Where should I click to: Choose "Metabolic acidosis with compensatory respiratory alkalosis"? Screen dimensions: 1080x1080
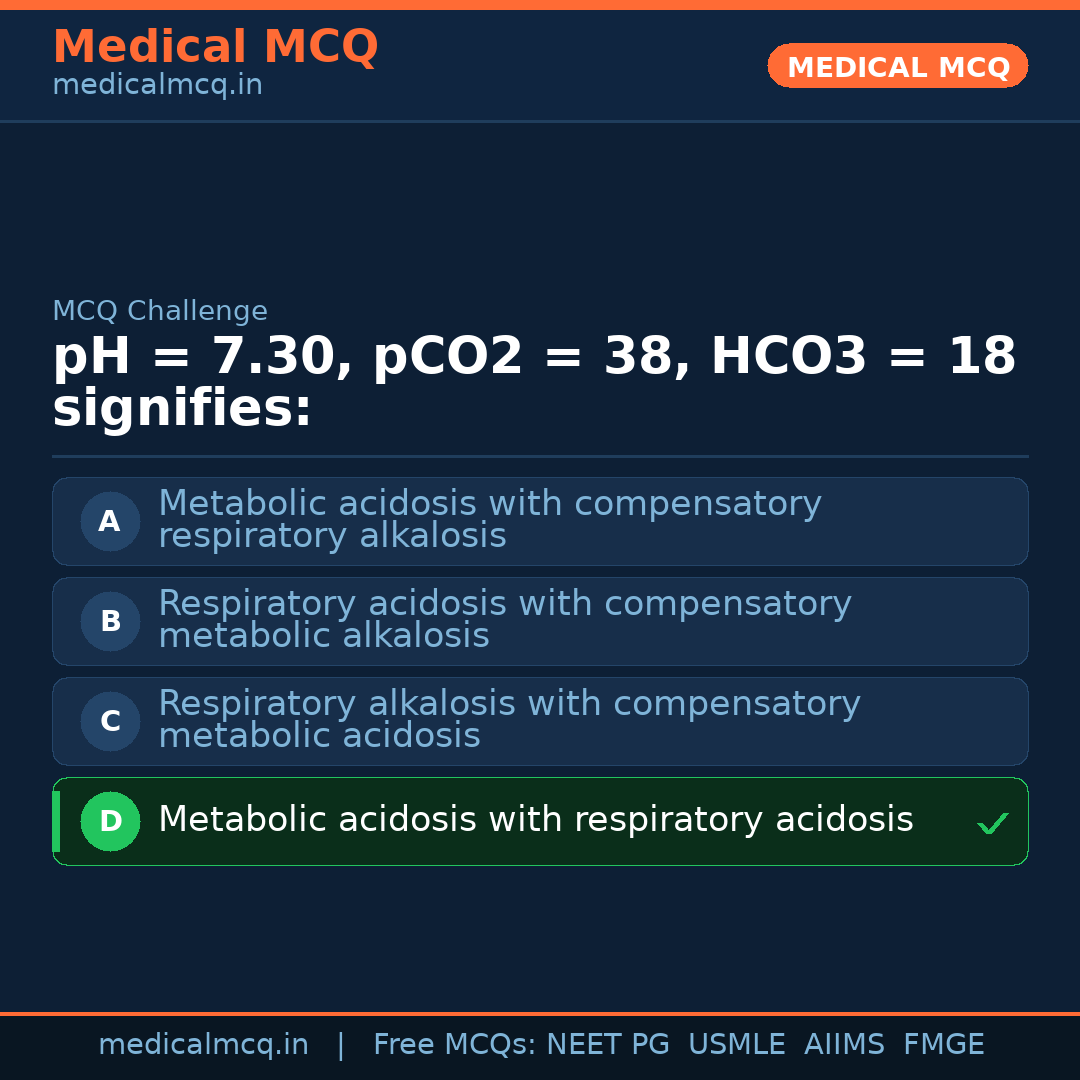pyautogui.click(x=490, y=520)
